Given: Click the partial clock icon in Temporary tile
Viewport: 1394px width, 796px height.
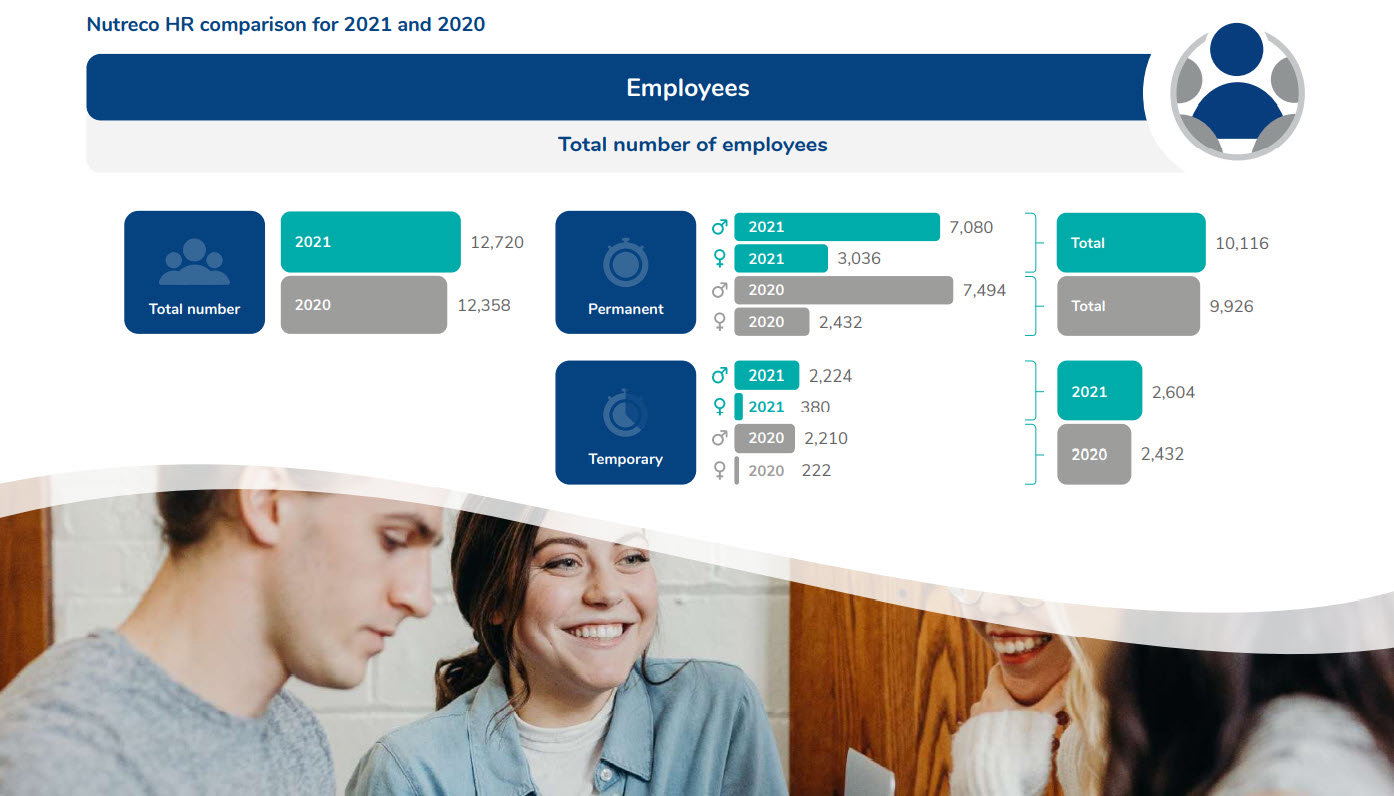Looking at the screenshot, I should pos(625,412).
